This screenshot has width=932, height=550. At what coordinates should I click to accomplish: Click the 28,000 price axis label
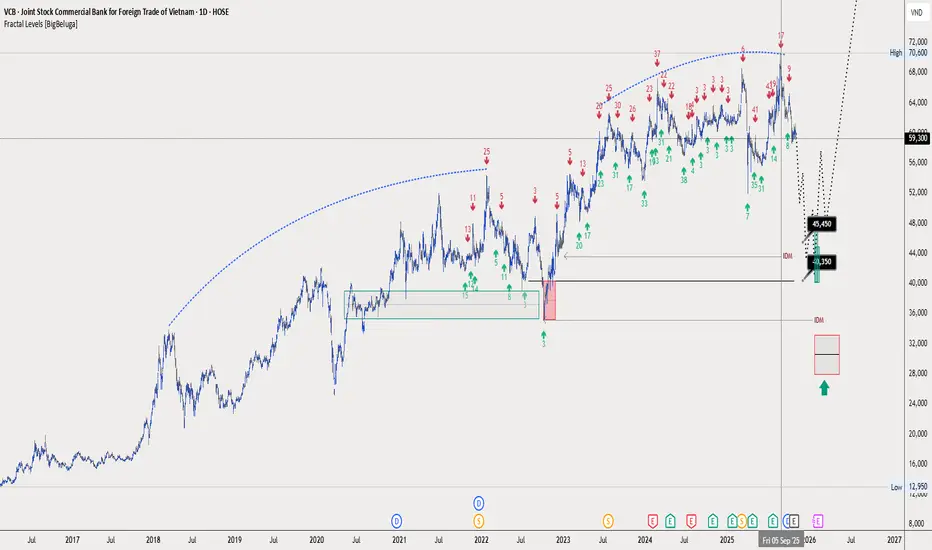[918, 373]
